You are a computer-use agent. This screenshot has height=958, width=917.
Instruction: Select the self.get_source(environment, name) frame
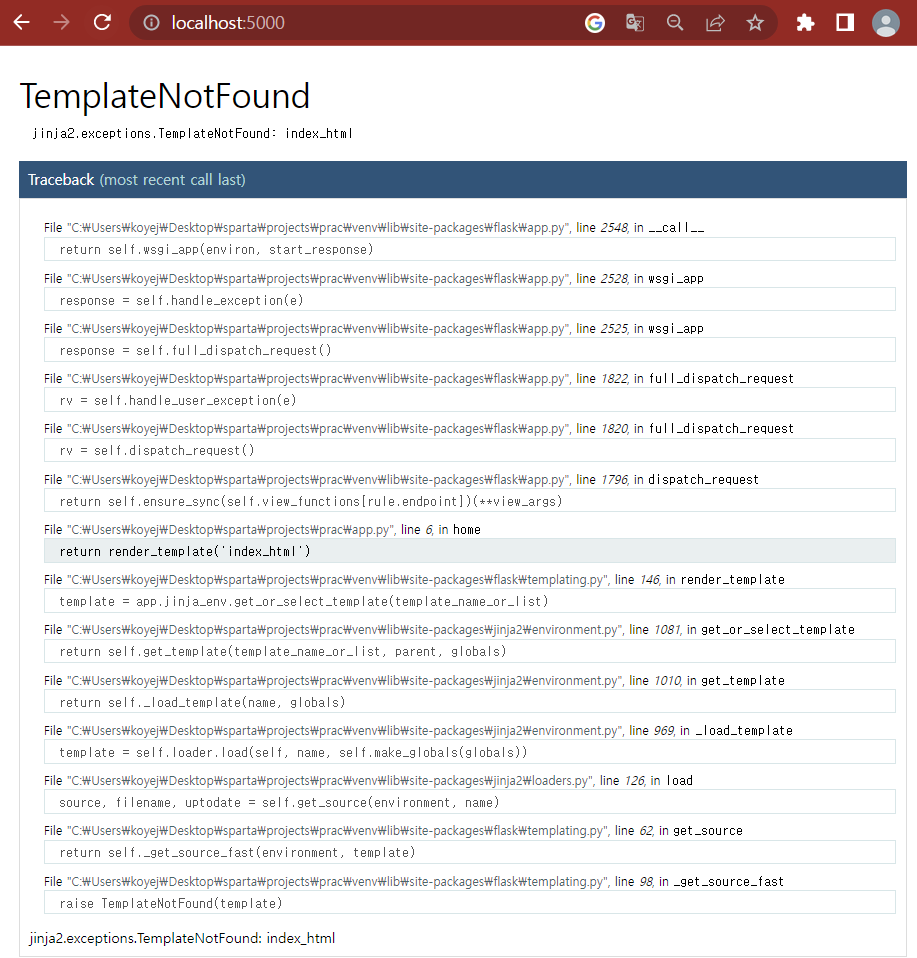tap(470, 802)
